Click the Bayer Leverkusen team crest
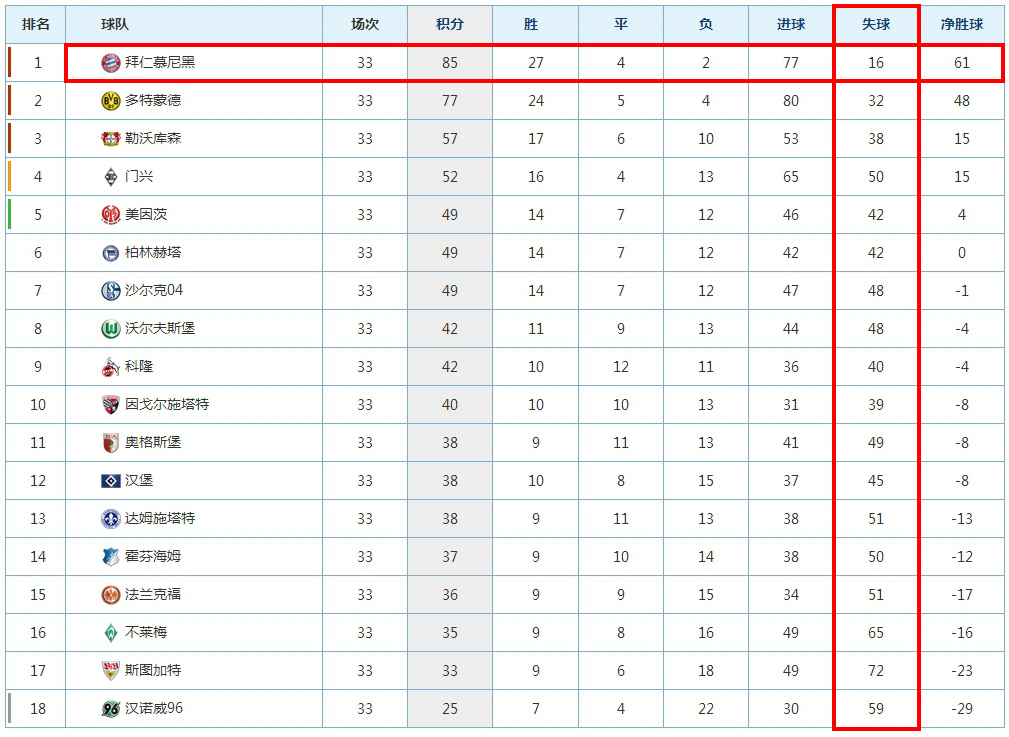Viewport: 1009px width, 737px height. 110,139
